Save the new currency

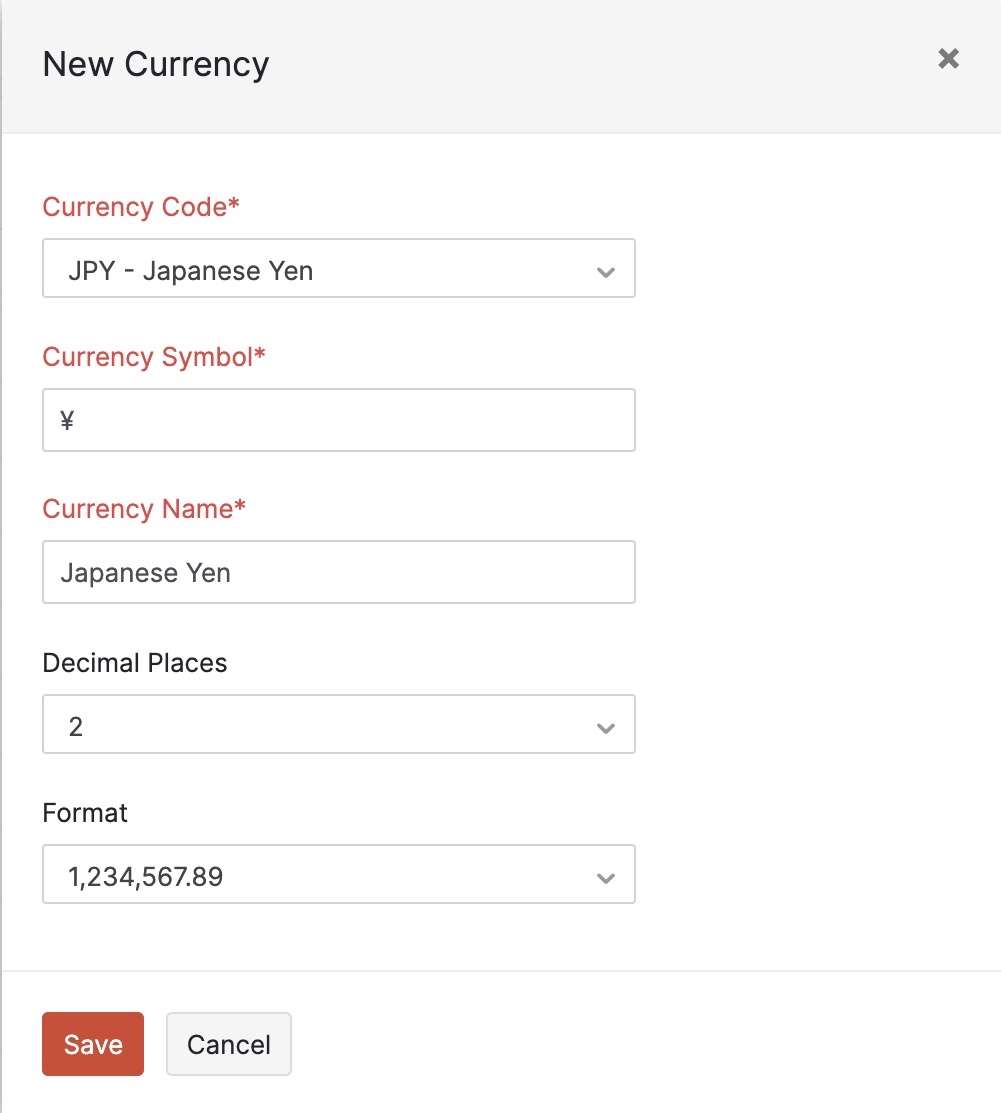[x=92, y=1043]
